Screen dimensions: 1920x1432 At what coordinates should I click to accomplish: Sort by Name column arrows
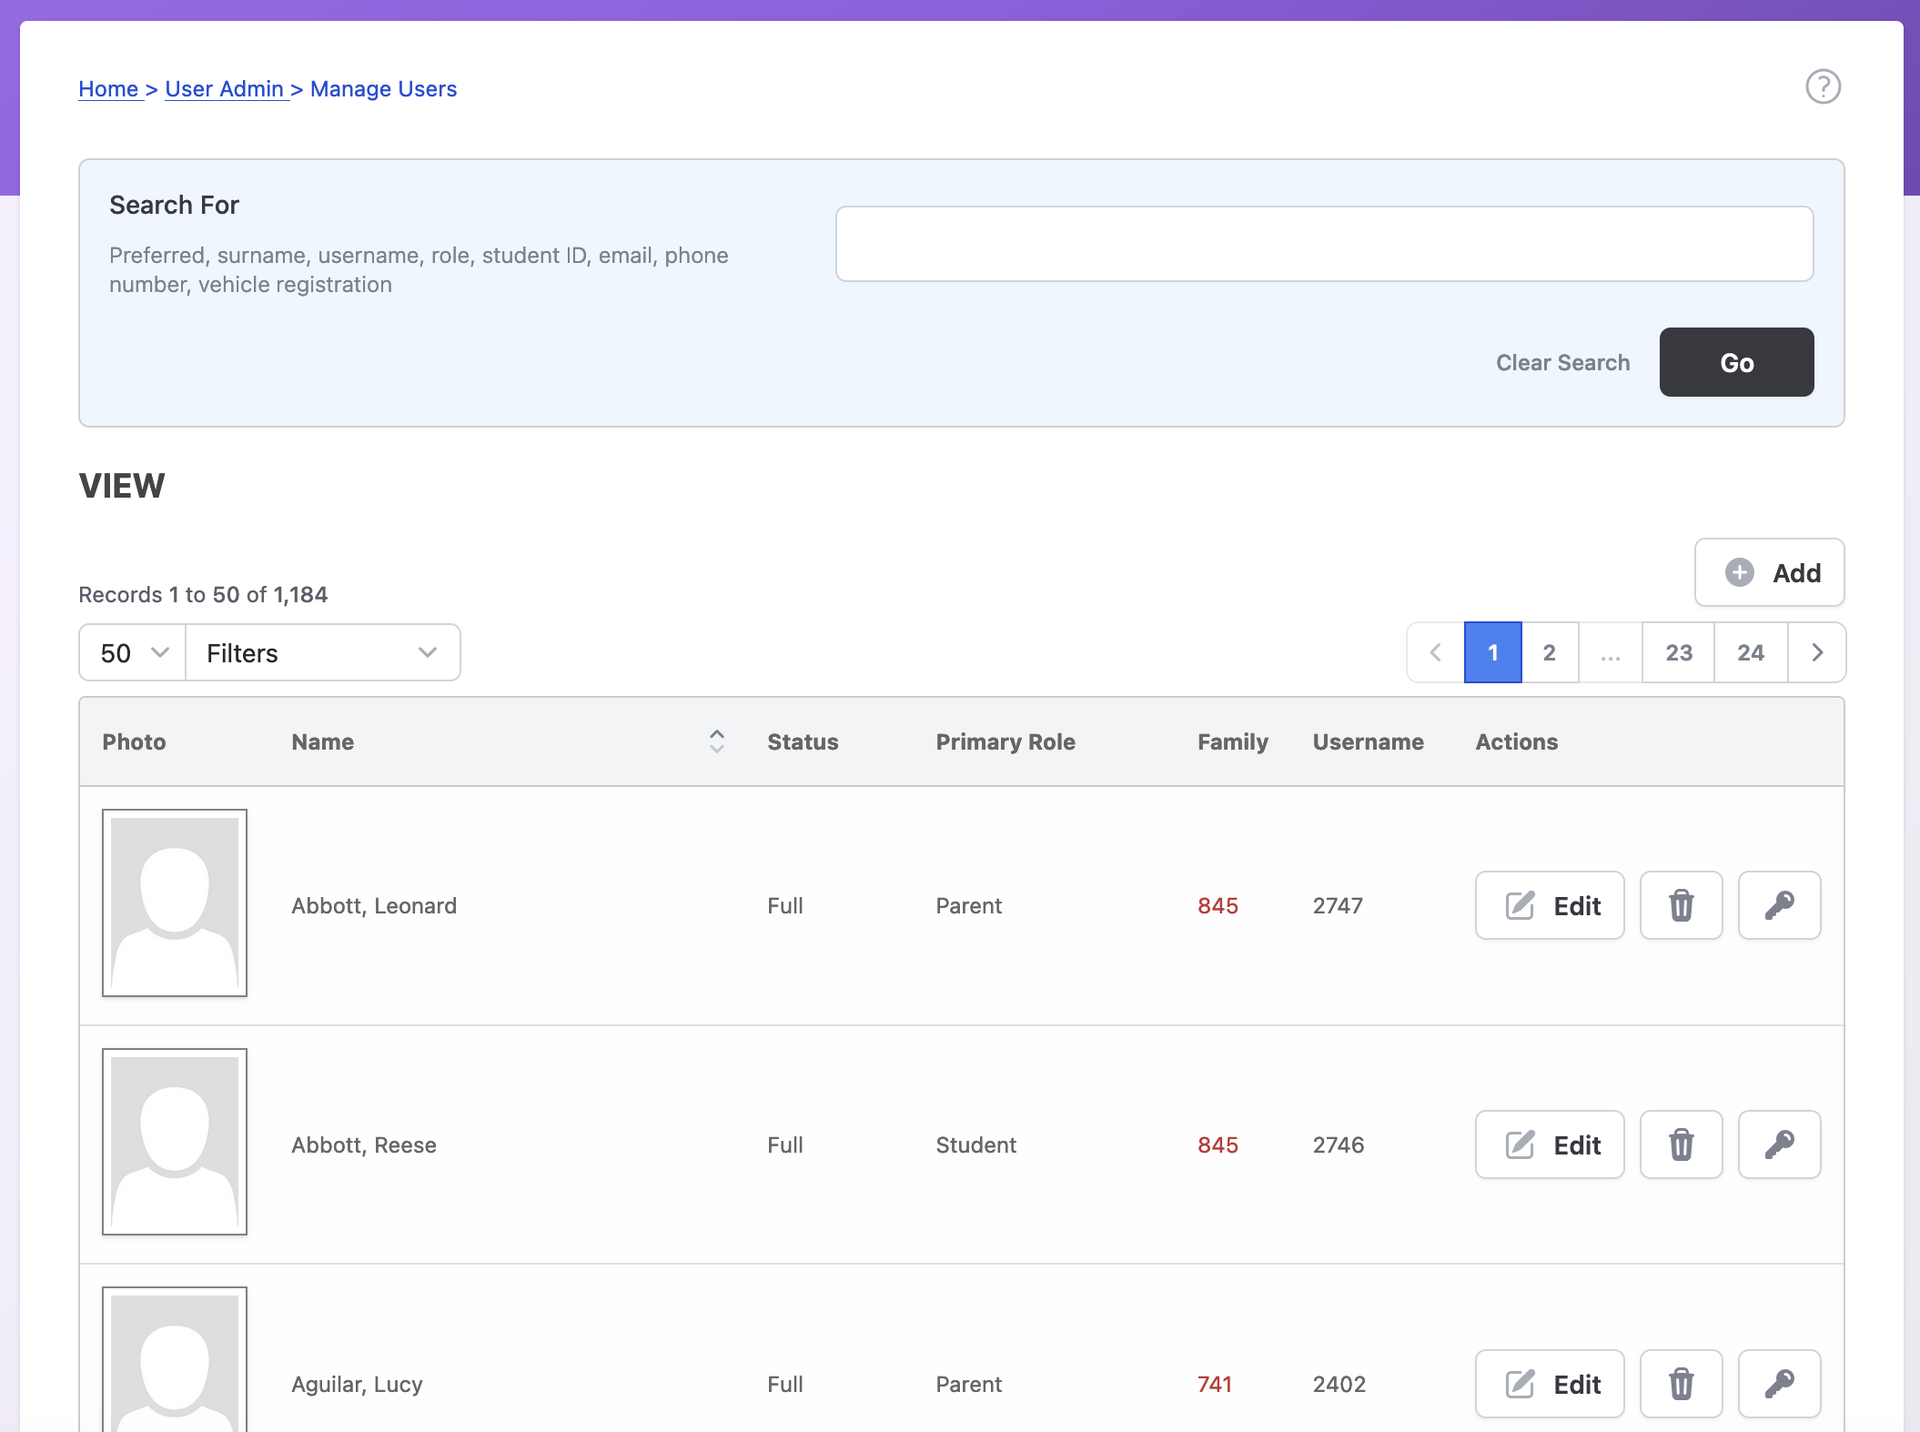(716, 741)
